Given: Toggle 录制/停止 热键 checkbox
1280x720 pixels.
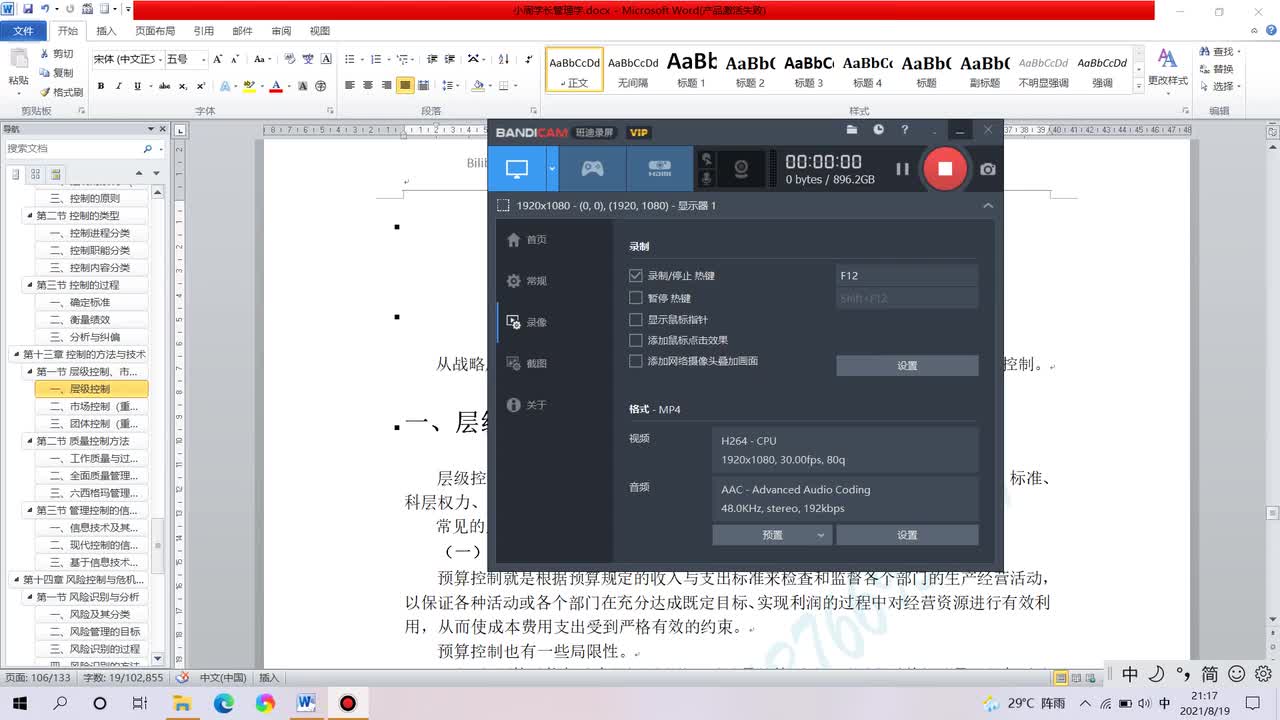Looking at the screenshot, I should [635, 276].
